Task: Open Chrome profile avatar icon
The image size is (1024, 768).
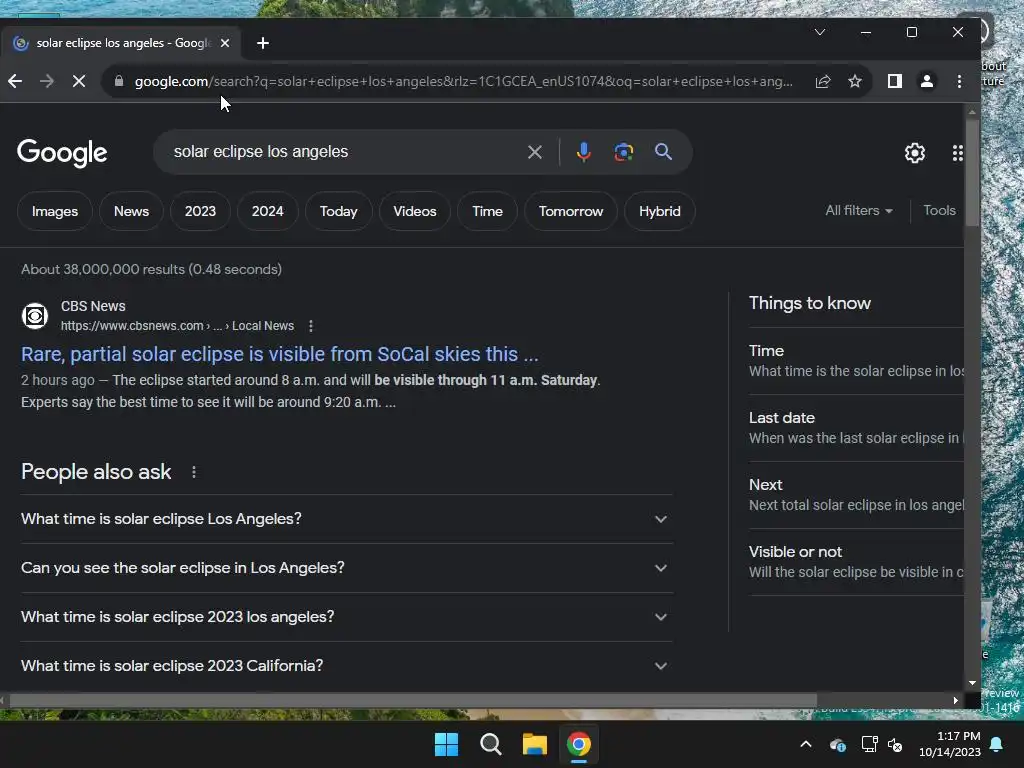Action: (927, 81)
